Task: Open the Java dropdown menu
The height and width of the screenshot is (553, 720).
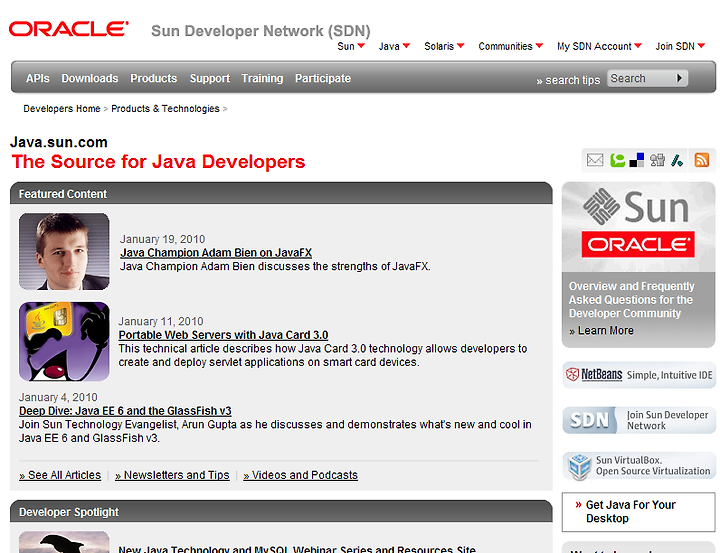Action: point(394,46)
